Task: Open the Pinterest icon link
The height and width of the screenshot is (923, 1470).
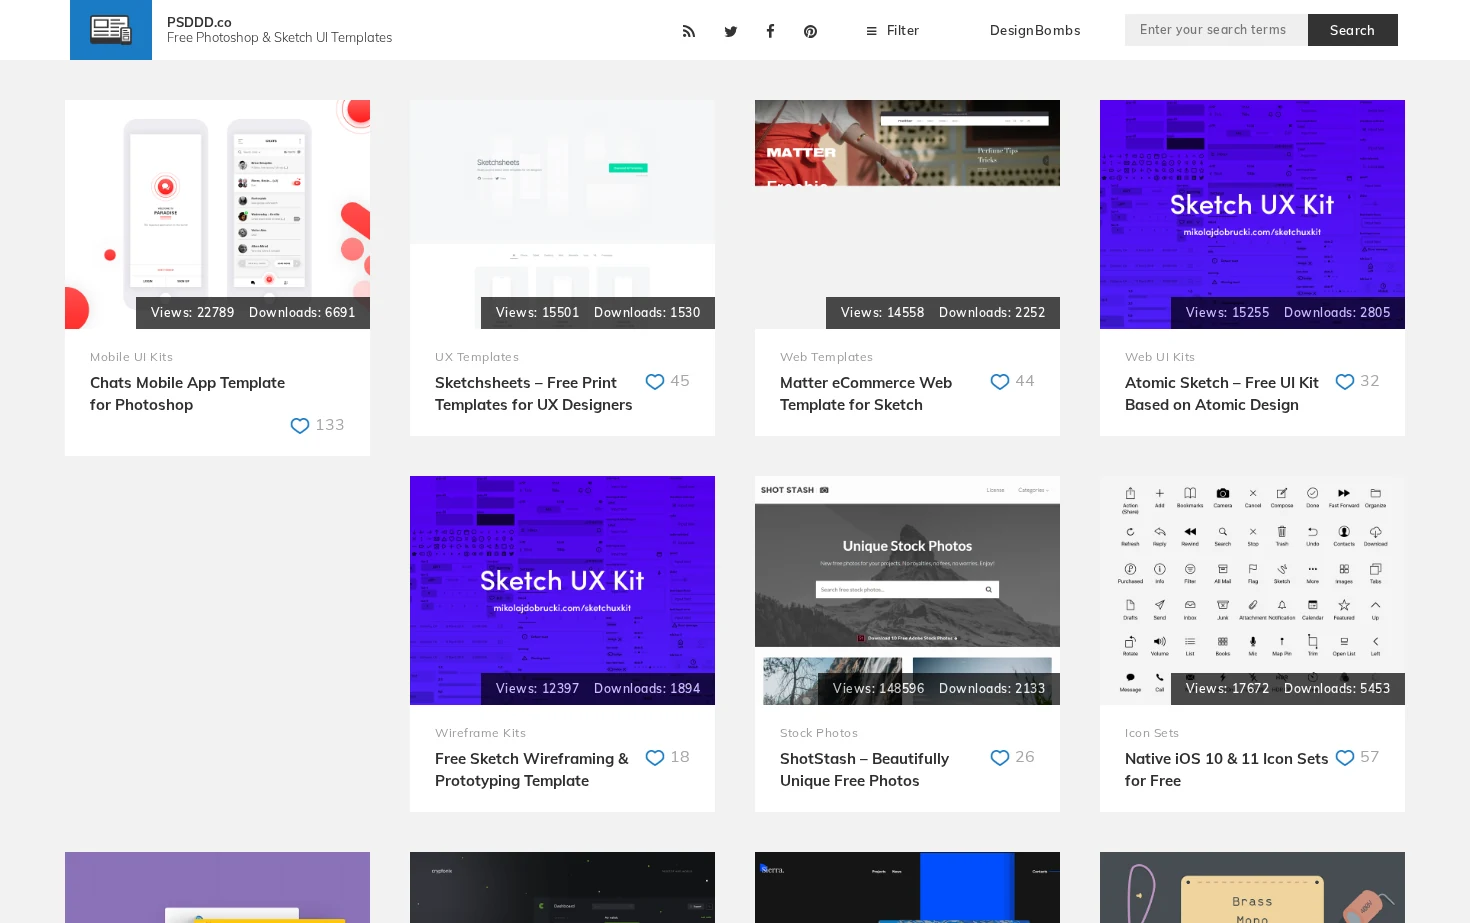Action: pos(810,31)
